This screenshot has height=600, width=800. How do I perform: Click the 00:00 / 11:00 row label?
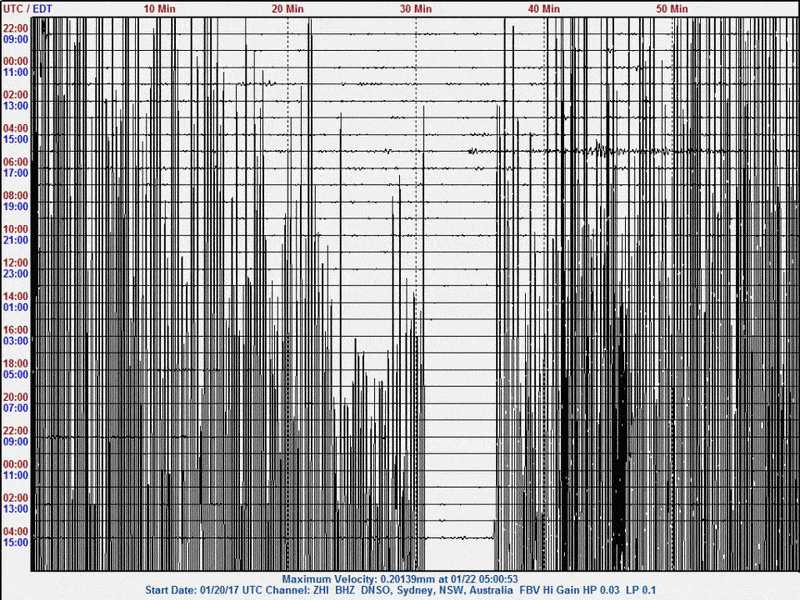(16, 69)
